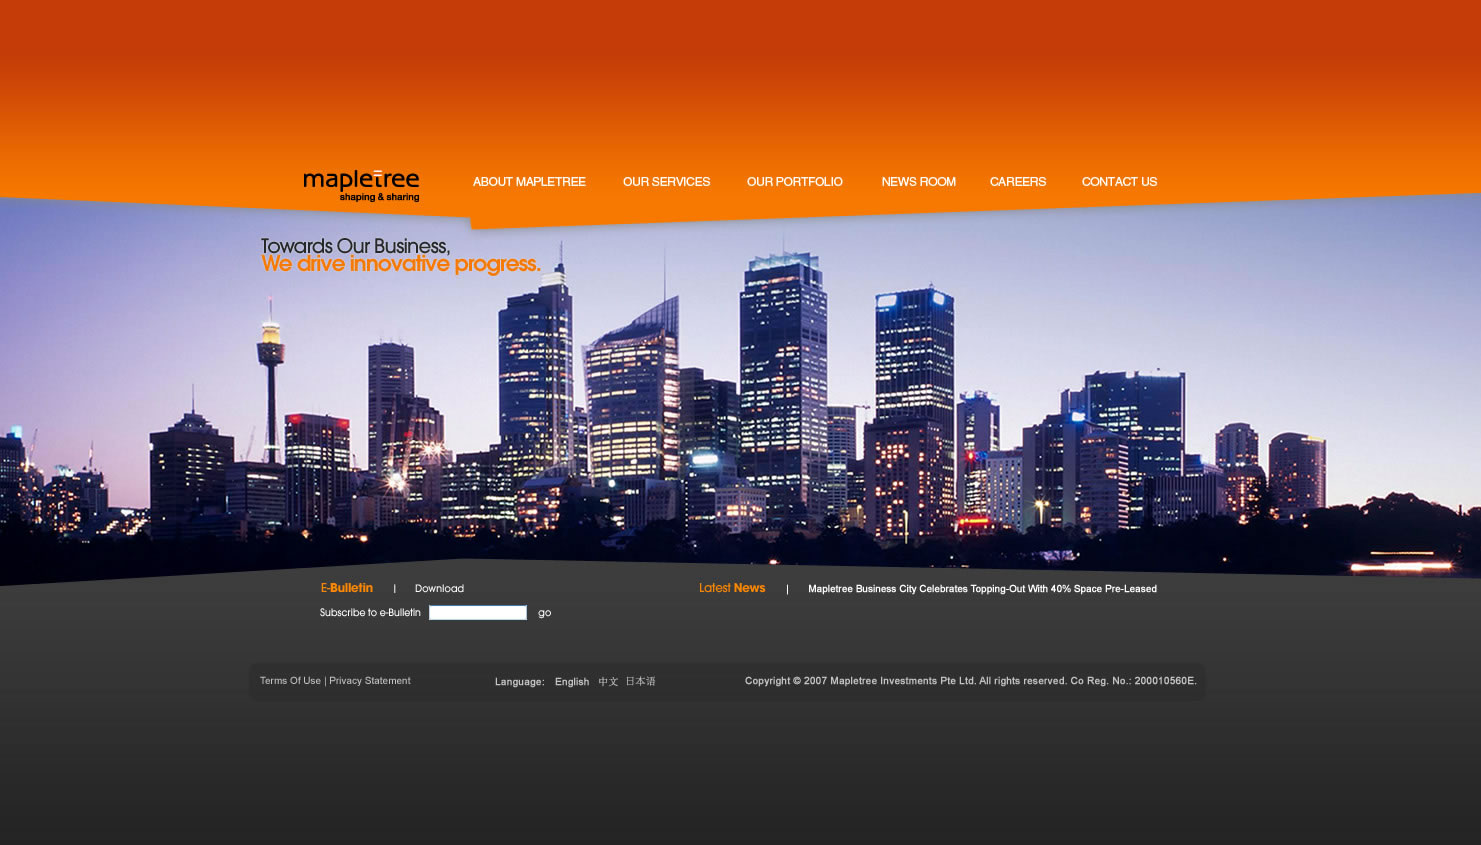Image resolution: width=1481 pixels, height=845 pixels.
Task: Open the News Room page
Action: pyautogui.click(x=918, y=182)
